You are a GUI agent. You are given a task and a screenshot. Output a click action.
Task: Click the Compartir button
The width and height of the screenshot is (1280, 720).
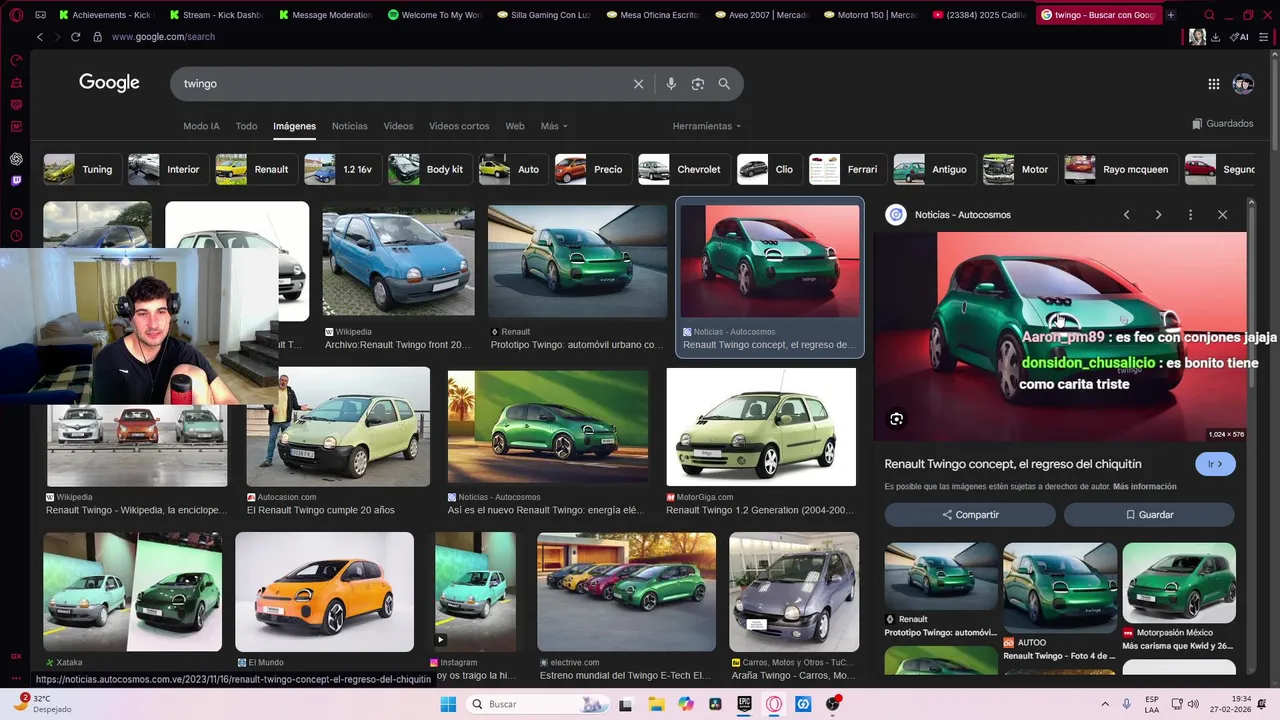click(x=970, y=515)
